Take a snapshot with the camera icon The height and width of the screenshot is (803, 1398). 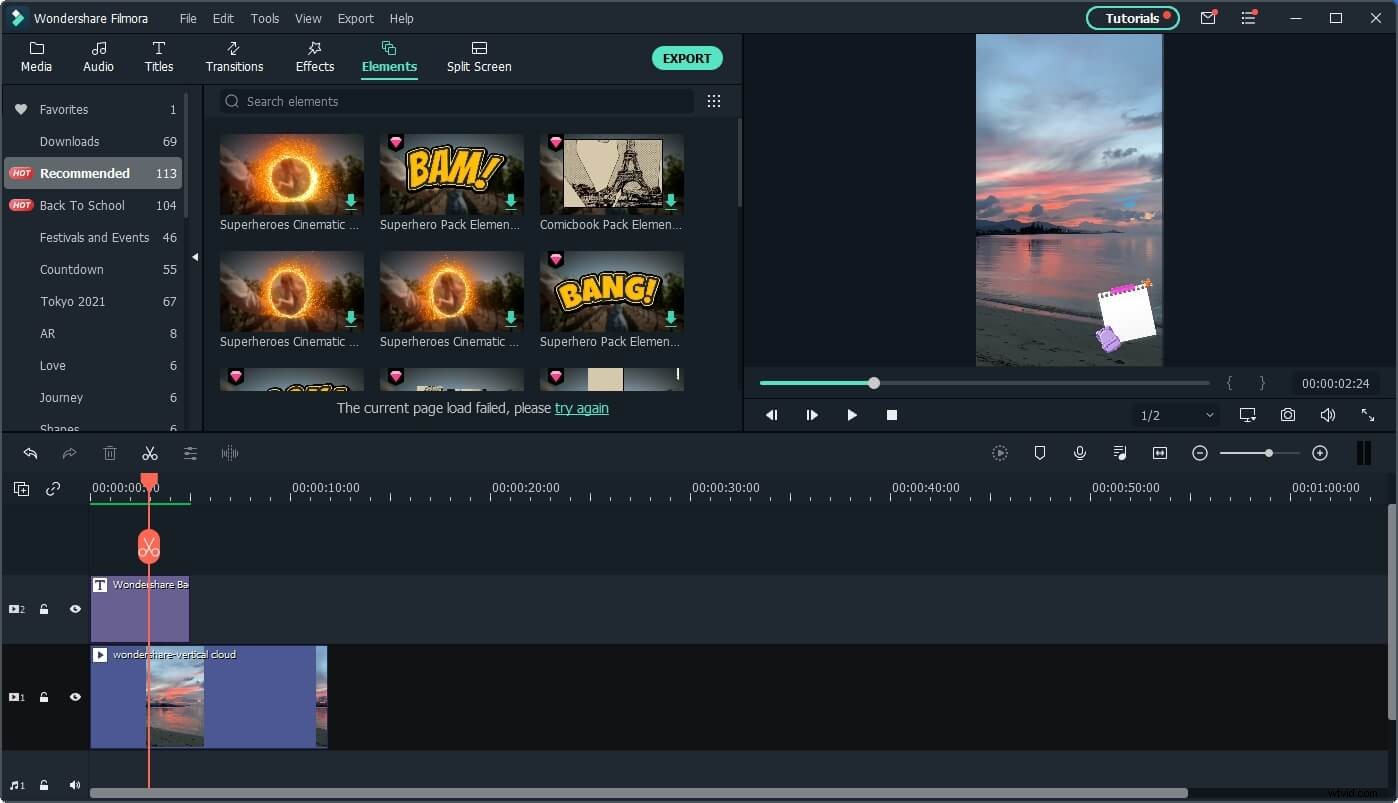coord(1287,414)
